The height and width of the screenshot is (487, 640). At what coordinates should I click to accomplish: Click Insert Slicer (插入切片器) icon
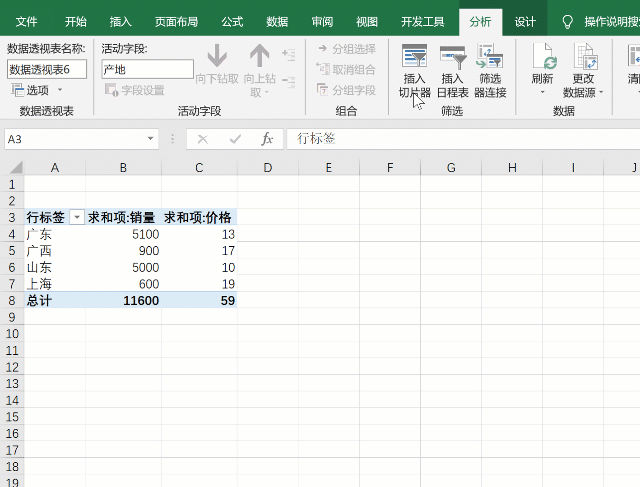(414, 56)
